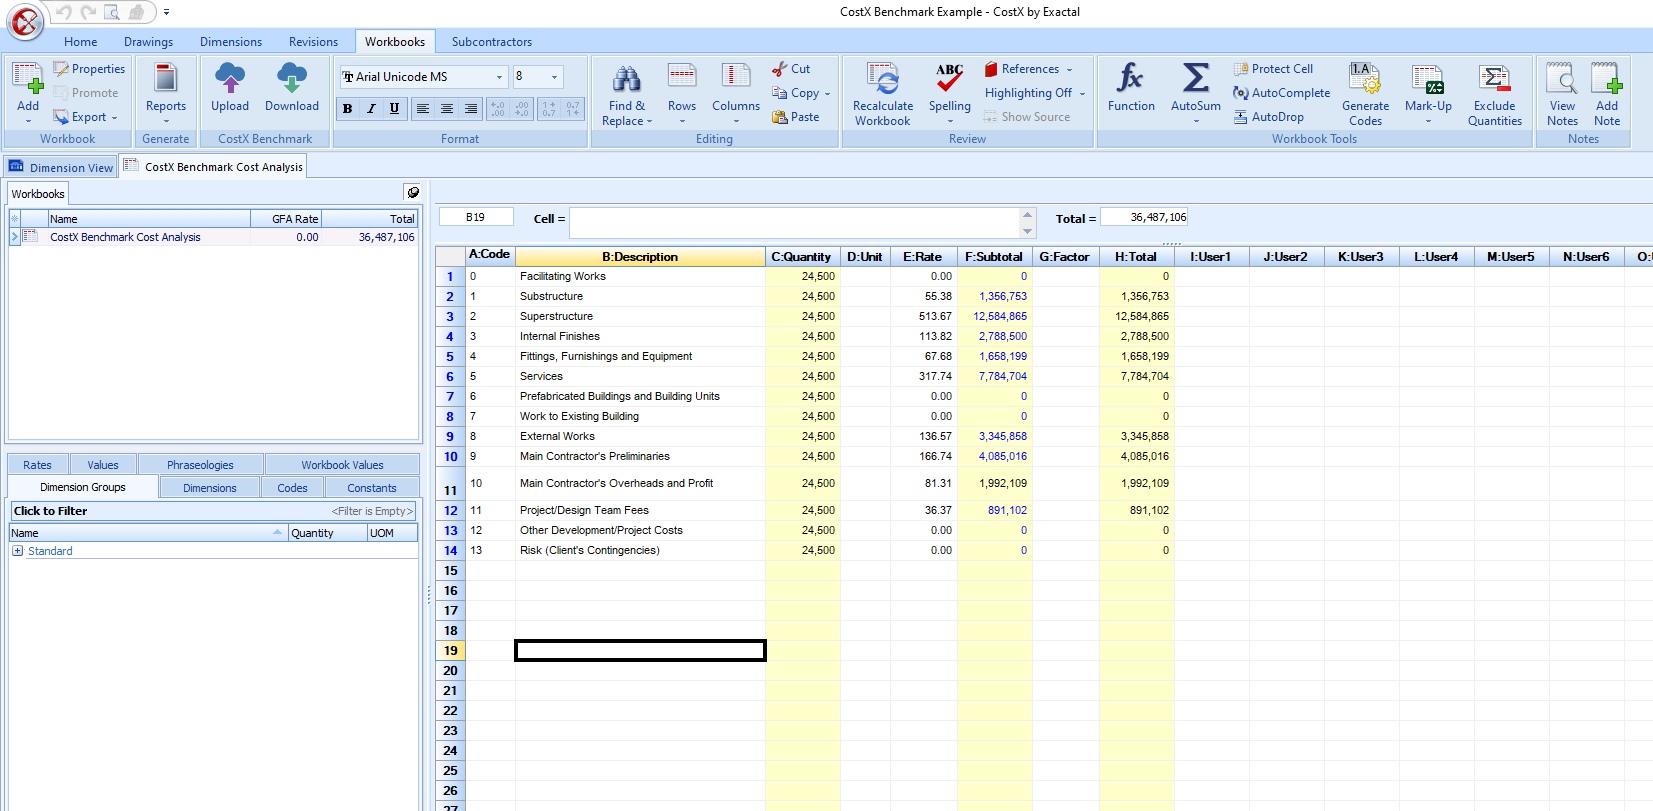Open the Reports menu
1653x811 pixels.
click(x=166, y=91)
